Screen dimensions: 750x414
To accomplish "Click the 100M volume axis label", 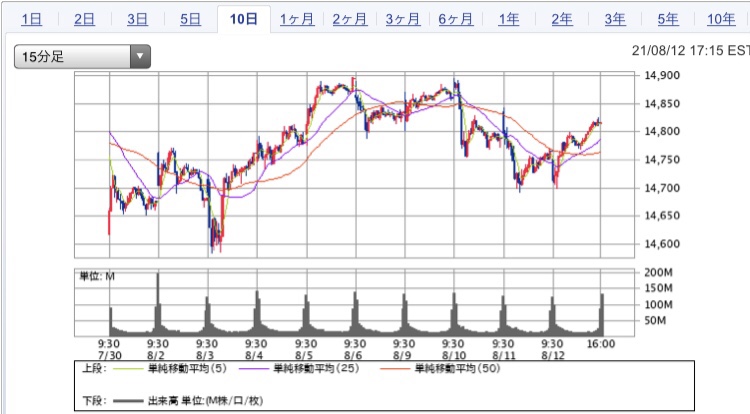I will [658, 304].
